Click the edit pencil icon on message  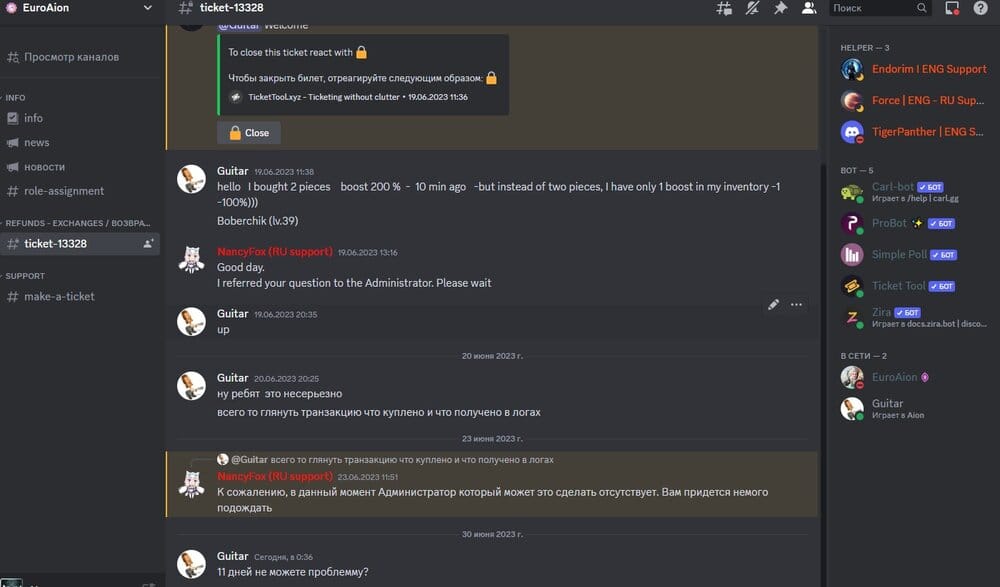(773, 305)
